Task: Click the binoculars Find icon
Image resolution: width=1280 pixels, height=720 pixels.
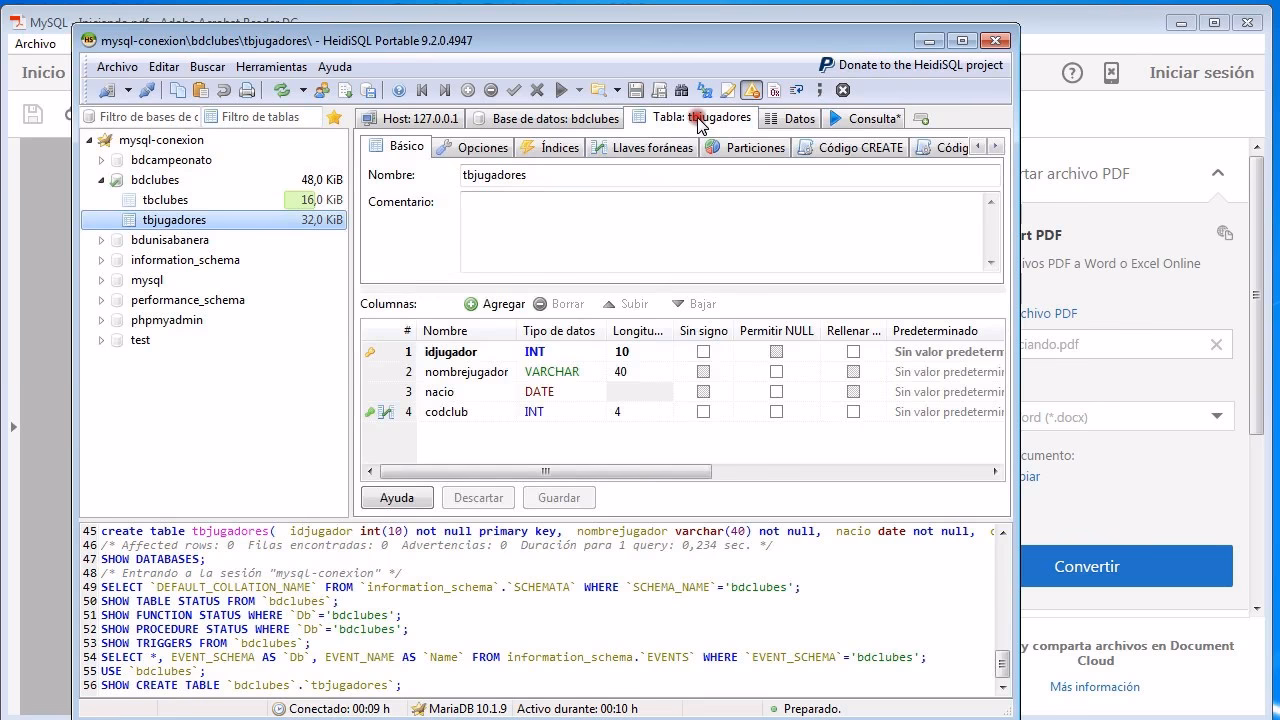Action: 681,90
